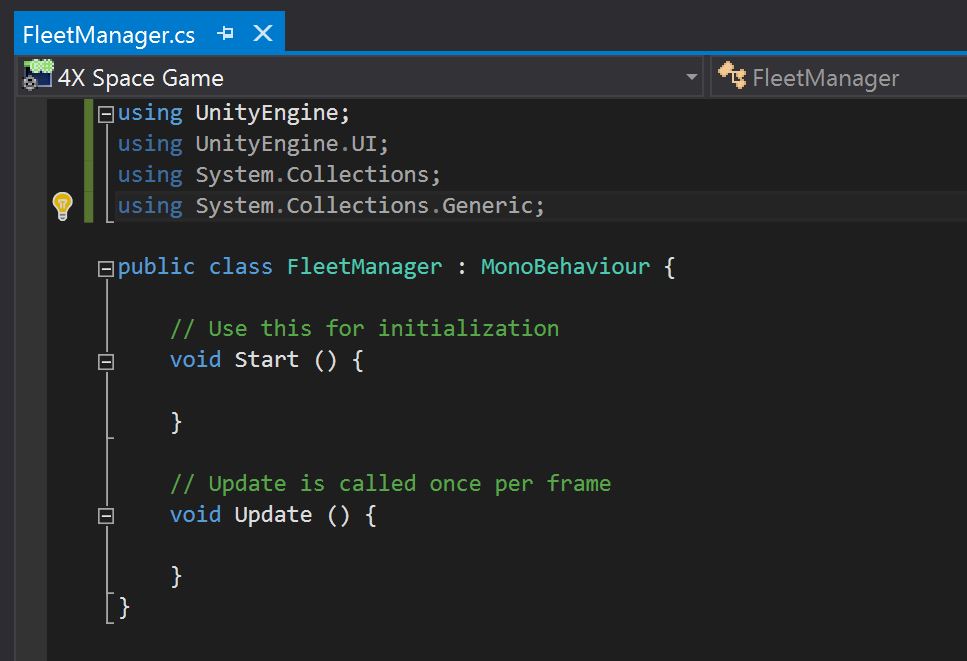This screenshot has height=661, width=967.
Task: Collapse the Update method block
Action: click(106, 516)
